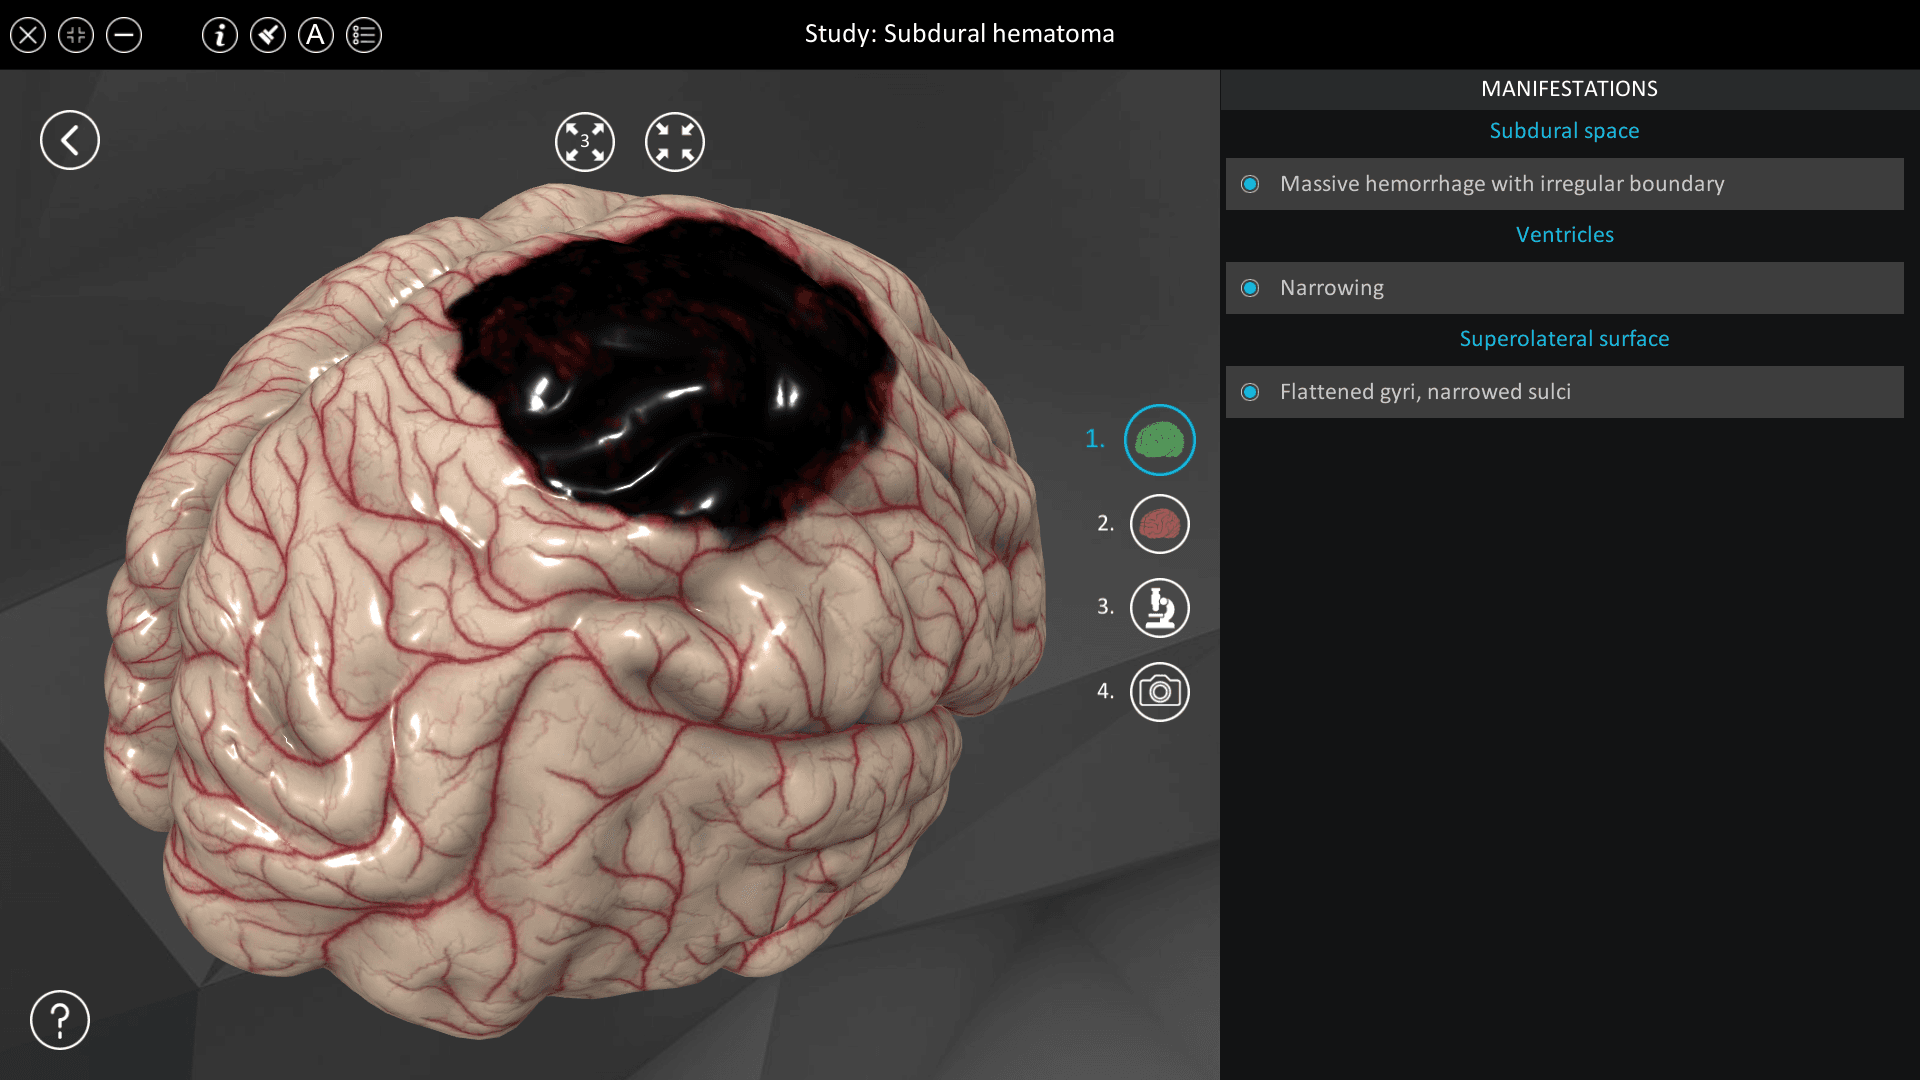
Task: Go back with the left chevron button
Action: point(70,140)
